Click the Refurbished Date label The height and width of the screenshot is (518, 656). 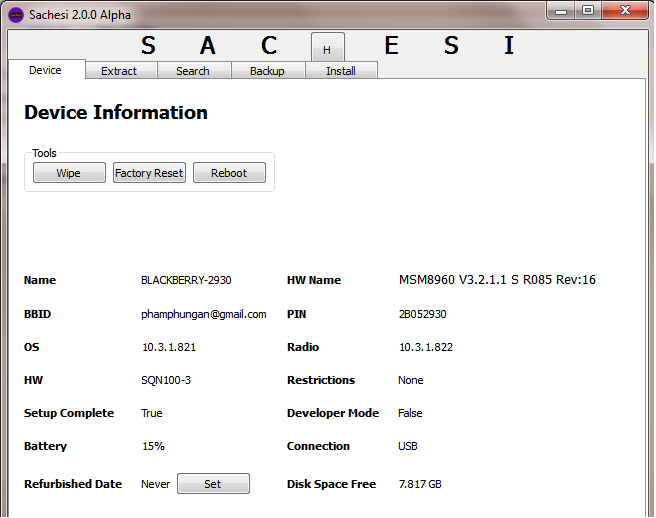click(x=73, y=484)
